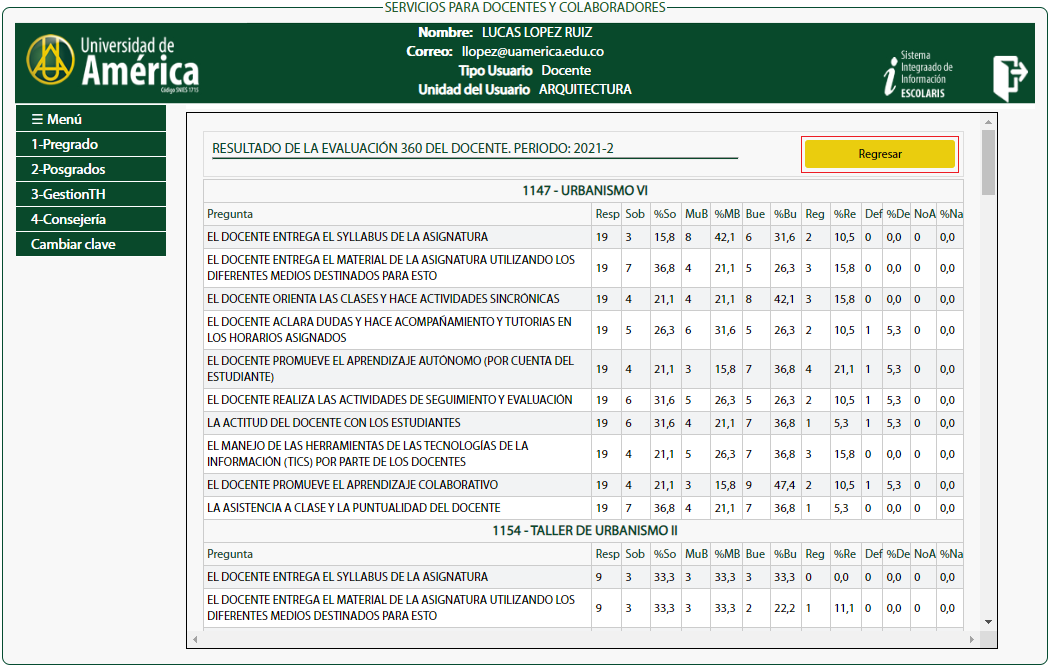
Task: Click the APRENDIZAJE COLABORATIVO question
Action: tap(352, 484)
